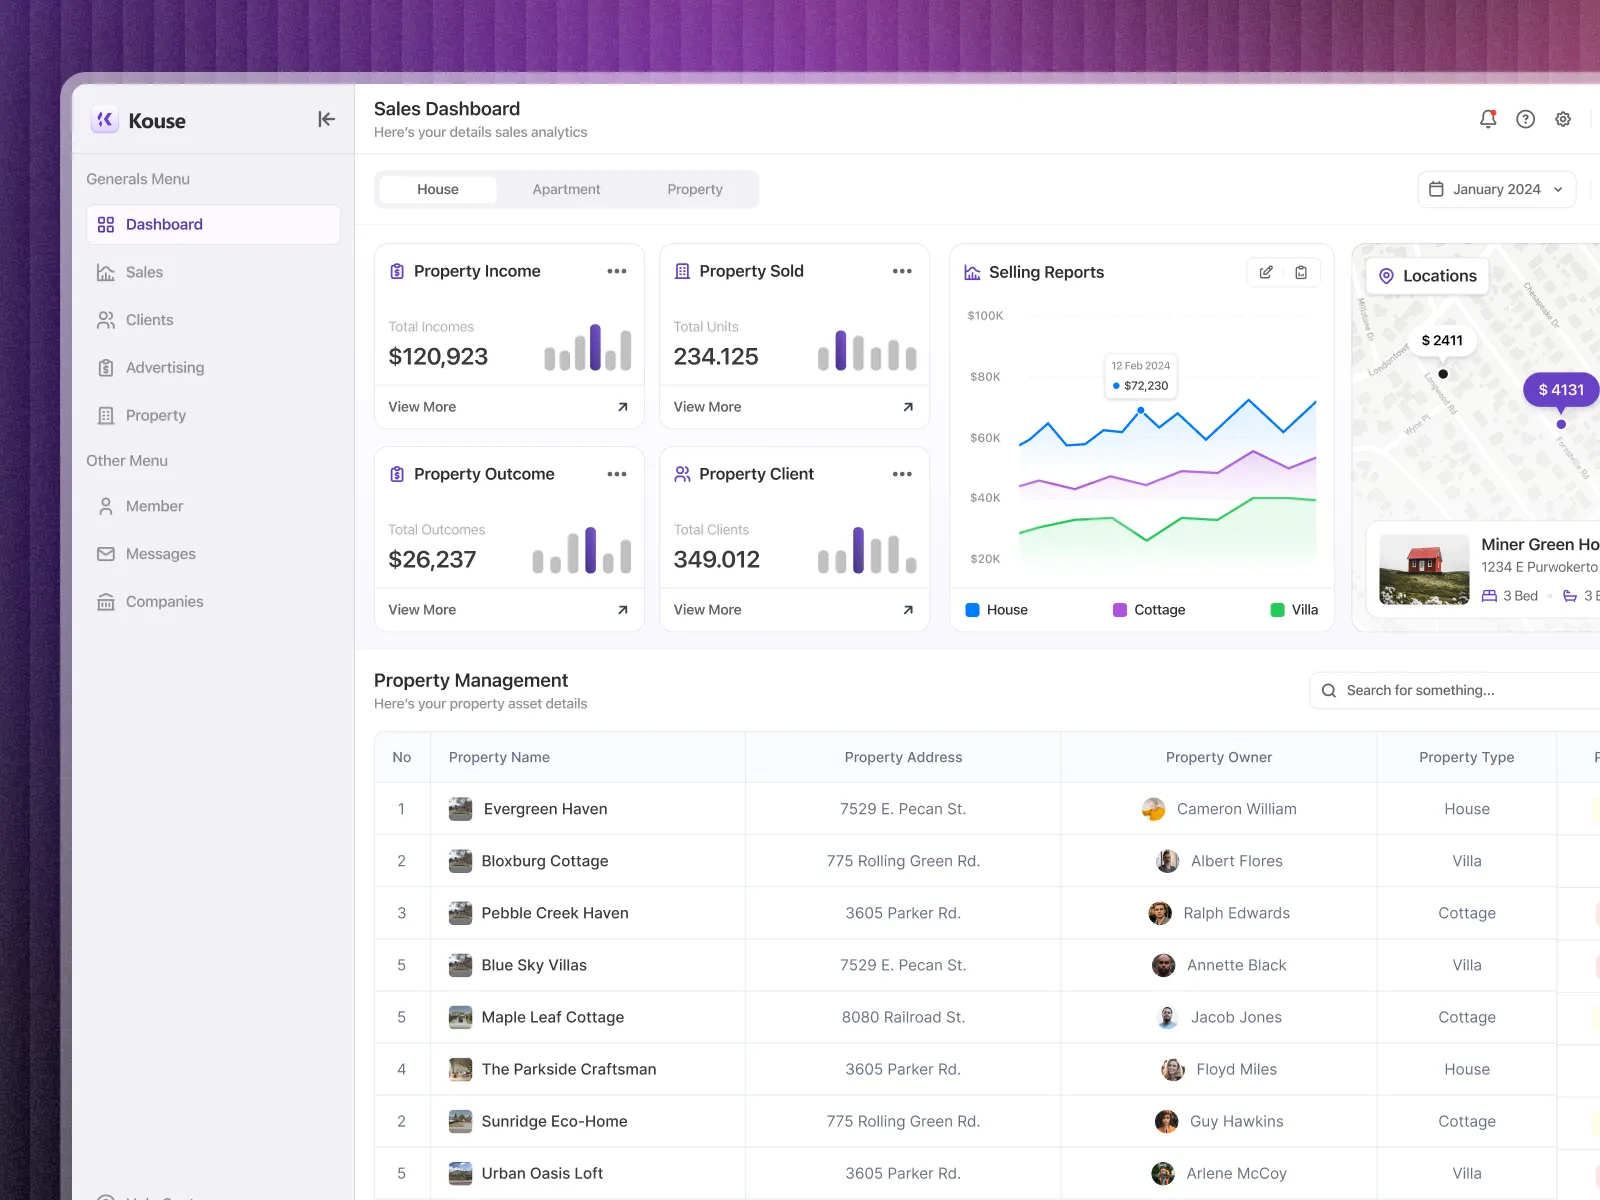Image resolution: width=1600 pixels, height=1200 pixels.
Task: Click the Bloxburg Cottage thumbnail
Action: (460, 861)
